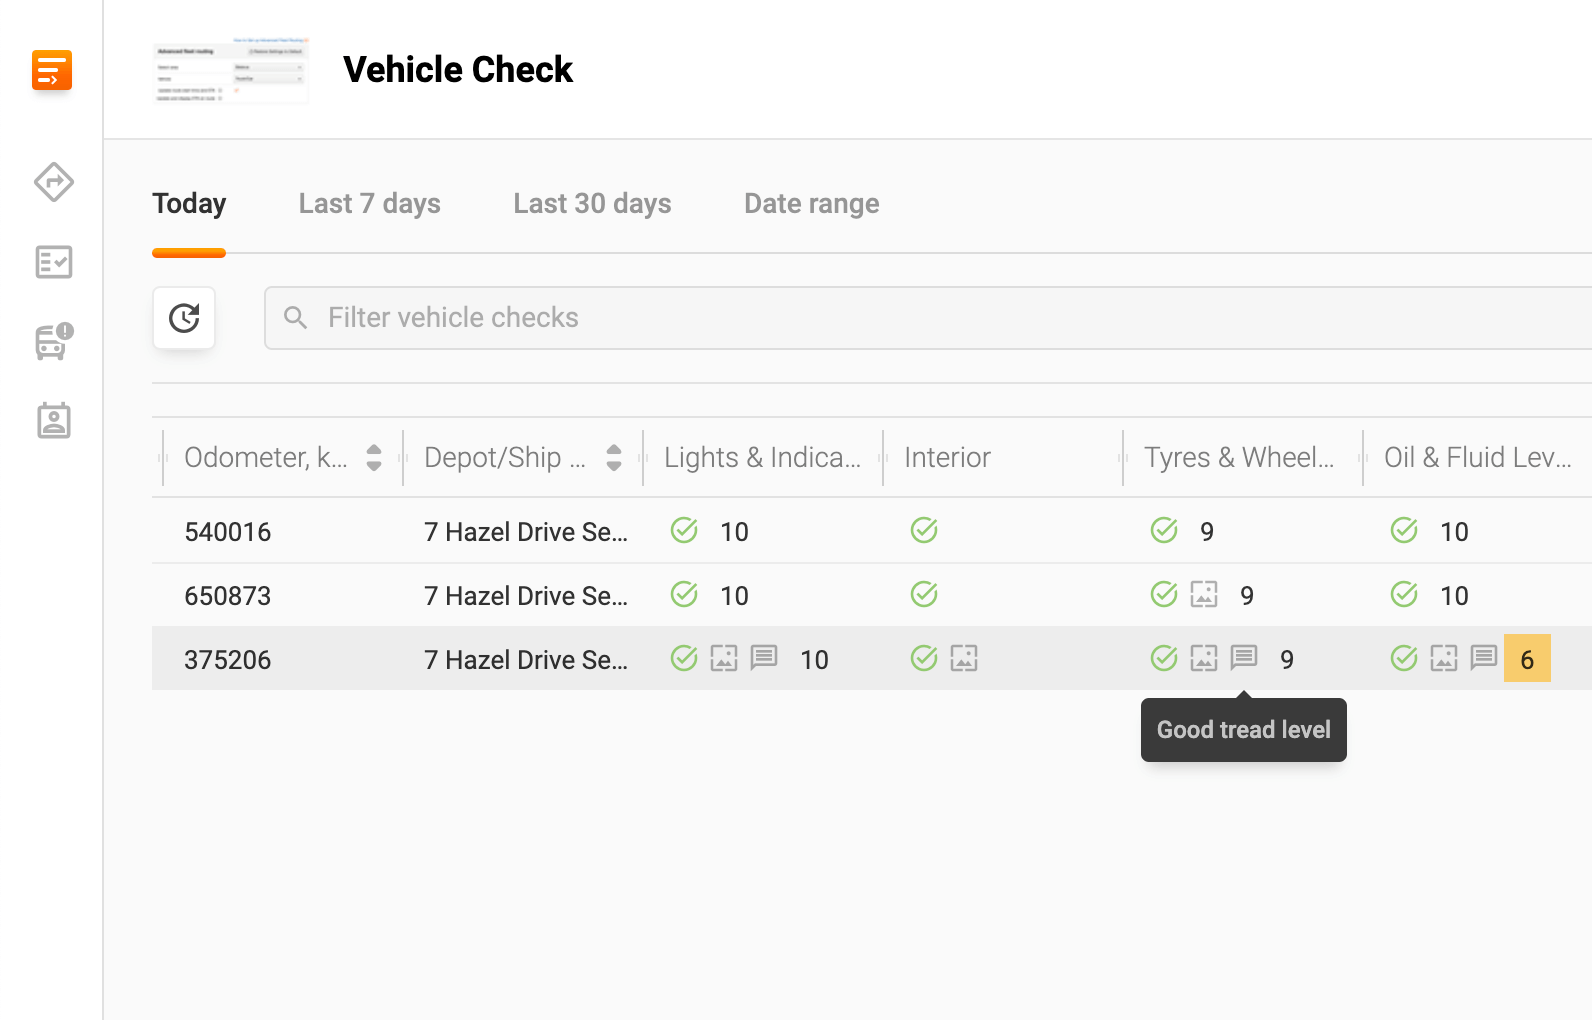Viewport: 1592px width, 1020px height.
Task: Click the Interior check mark in row 540016
Action: [x=924, y=530]
